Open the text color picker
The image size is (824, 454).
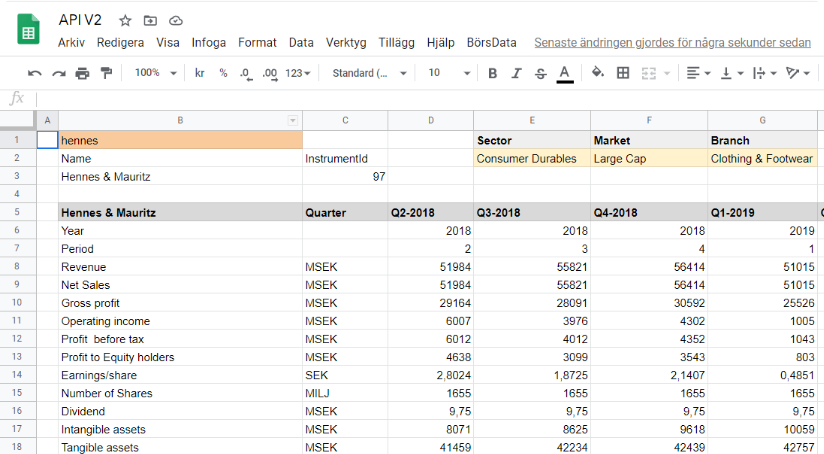pos(565,73)
